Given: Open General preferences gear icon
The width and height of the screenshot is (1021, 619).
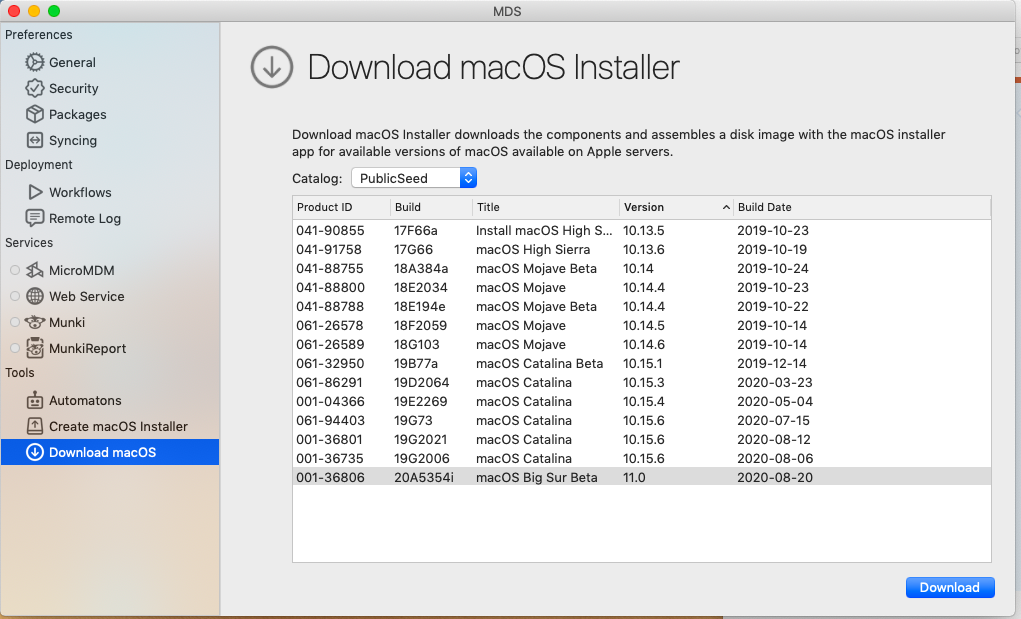Looking at the screenshot, I should coord(35,62).
